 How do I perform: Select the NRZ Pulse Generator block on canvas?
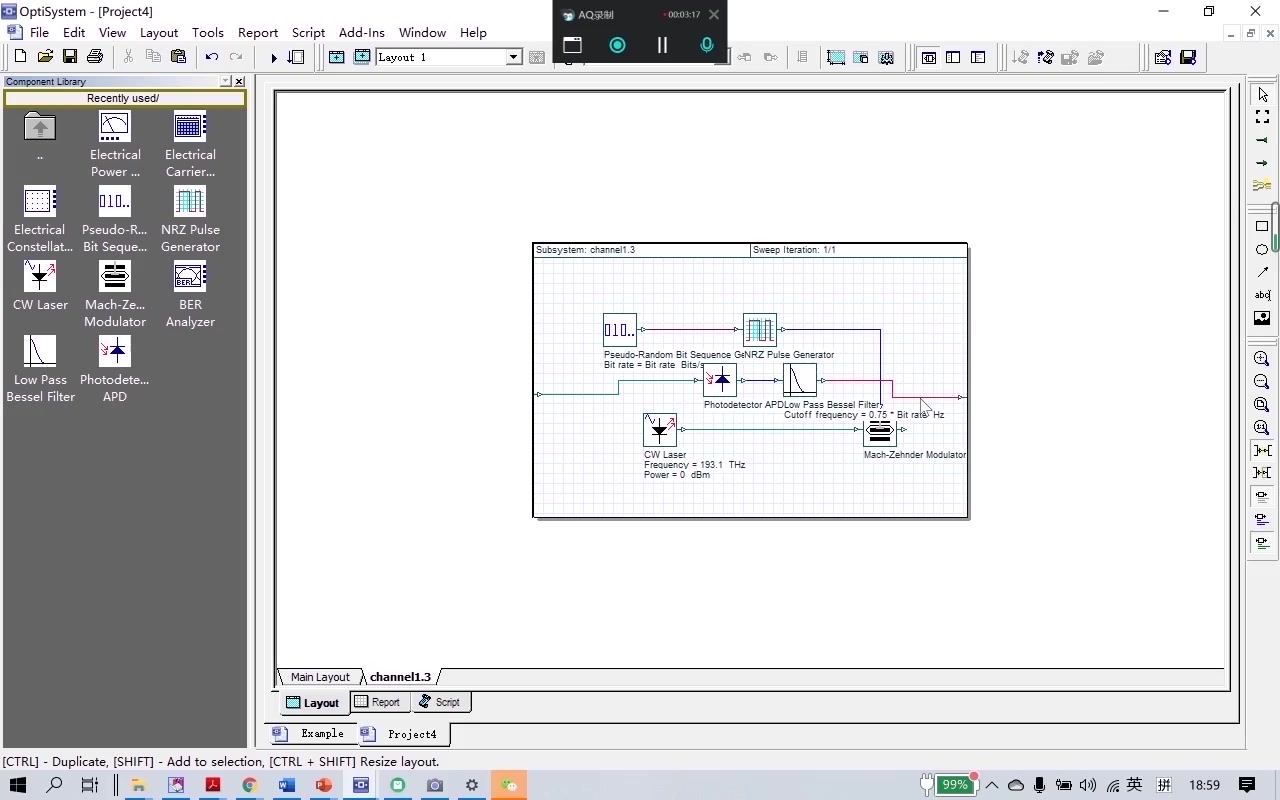click(x=760, y=330)
